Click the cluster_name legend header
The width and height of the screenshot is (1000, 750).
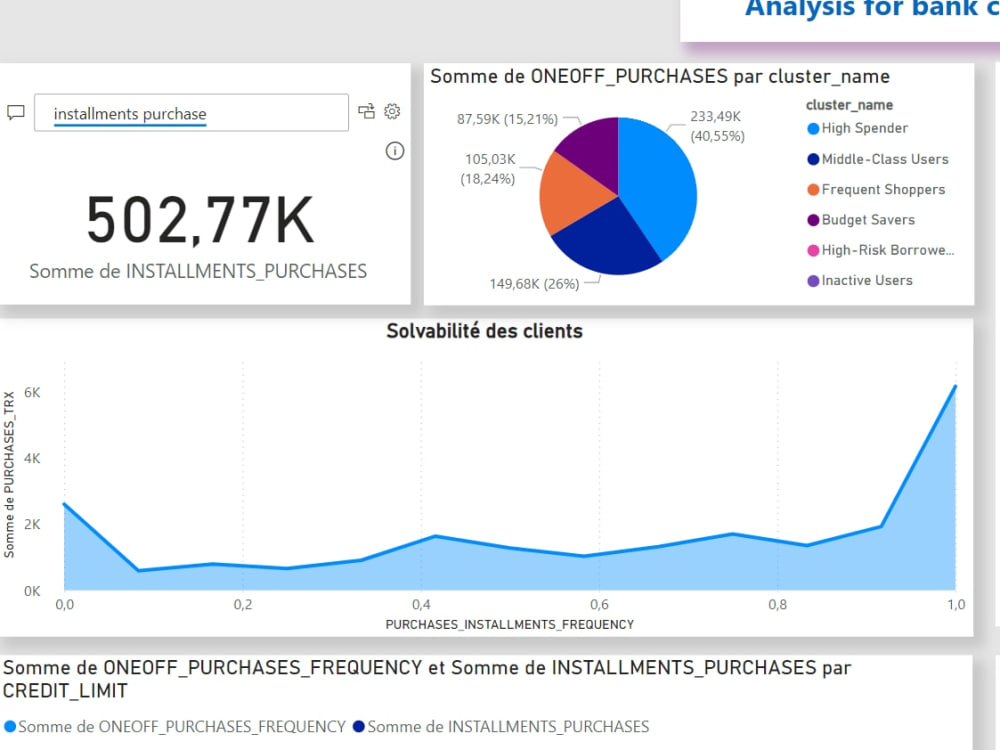(849, 105)
